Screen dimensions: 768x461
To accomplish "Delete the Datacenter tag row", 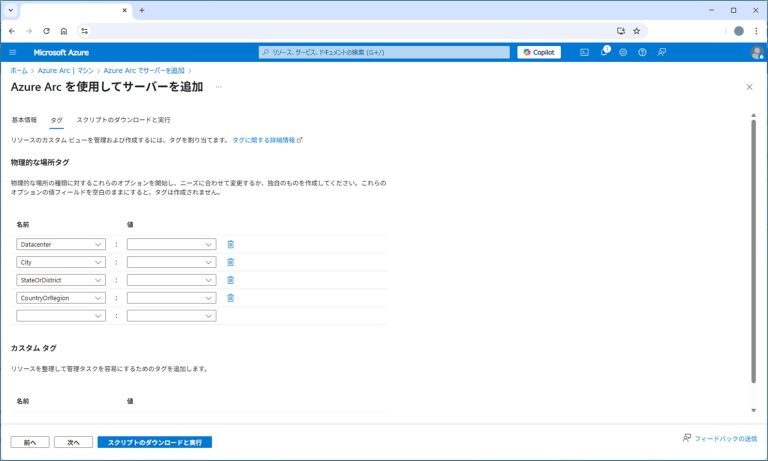I will point(231,244).
